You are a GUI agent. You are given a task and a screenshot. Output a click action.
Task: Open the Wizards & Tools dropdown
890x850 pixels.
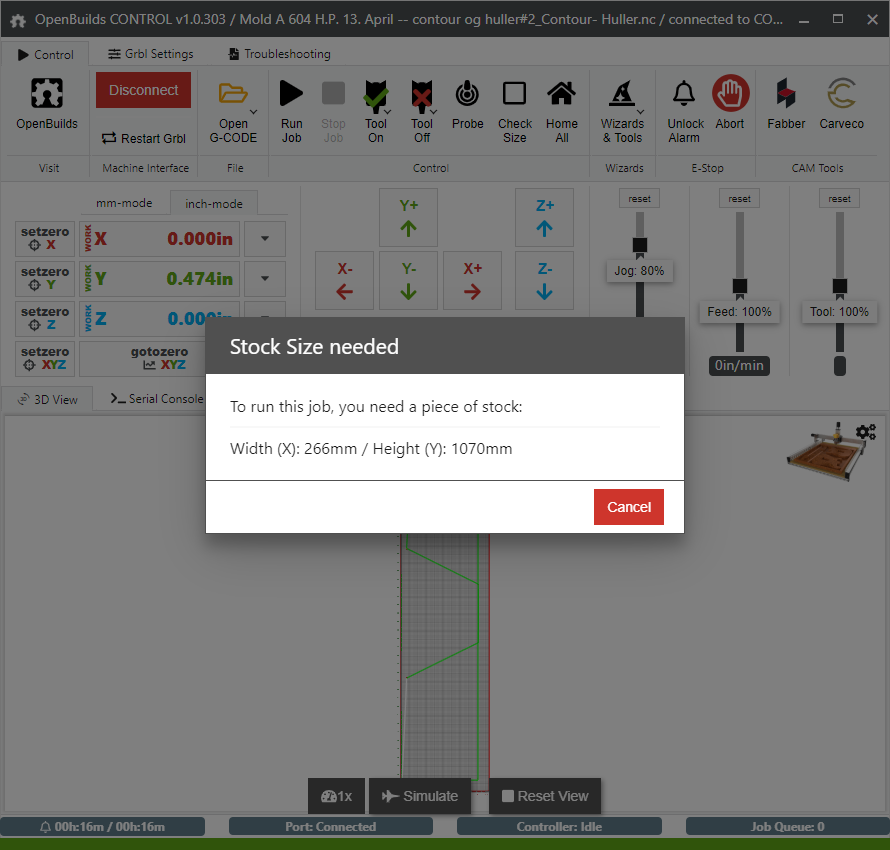point(641,111)
